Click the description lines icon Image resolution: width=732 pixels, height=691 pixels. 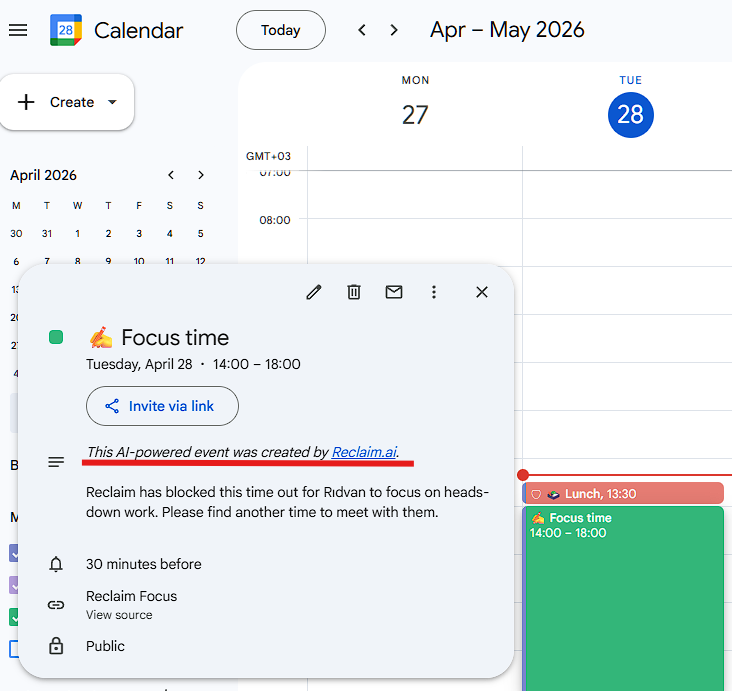(x=56, y=462)
